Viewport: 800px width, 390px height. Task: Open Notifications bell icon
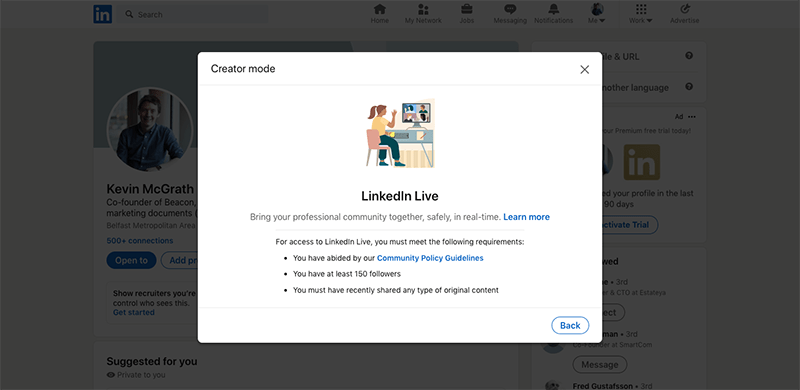pos(554,9)
